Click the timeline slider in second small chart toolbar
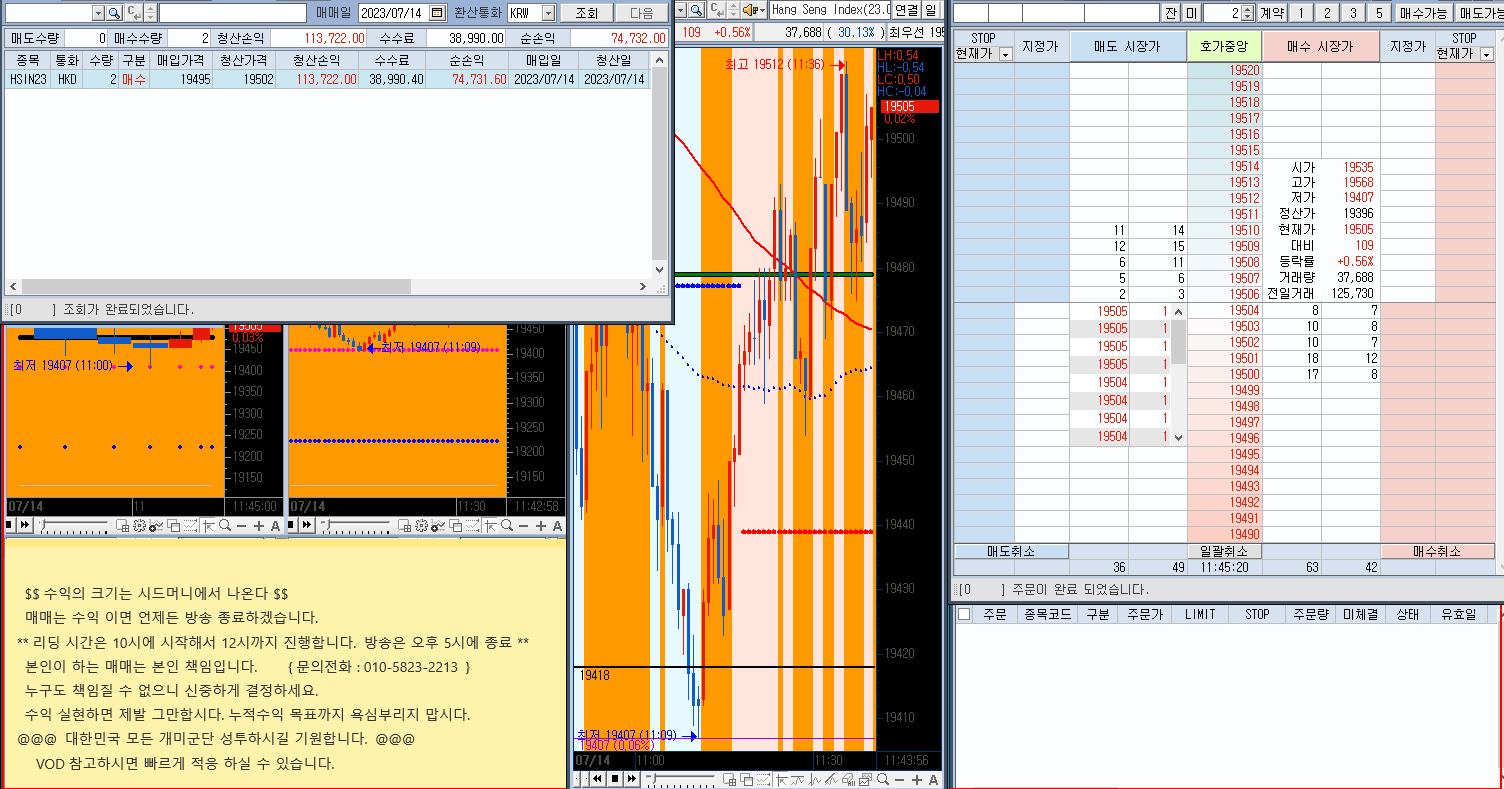The width and height of the screenshot is (1504, 789). click(356, 526)
